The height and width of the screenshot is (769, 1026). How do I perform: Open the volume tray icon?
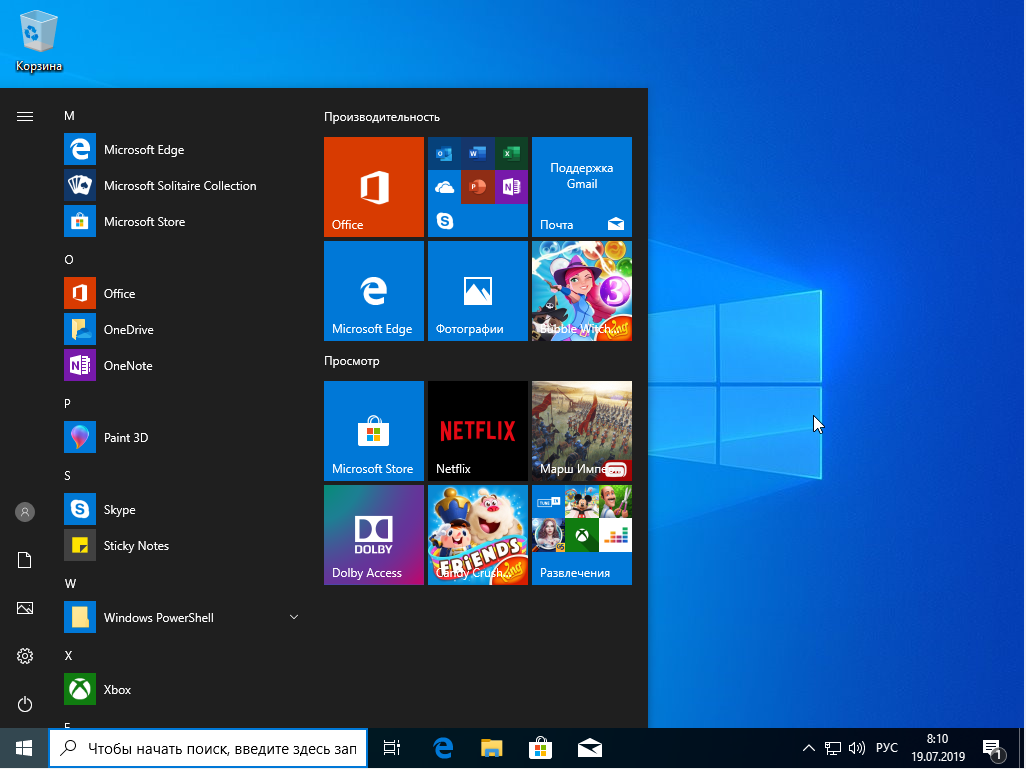pos(857,748)
